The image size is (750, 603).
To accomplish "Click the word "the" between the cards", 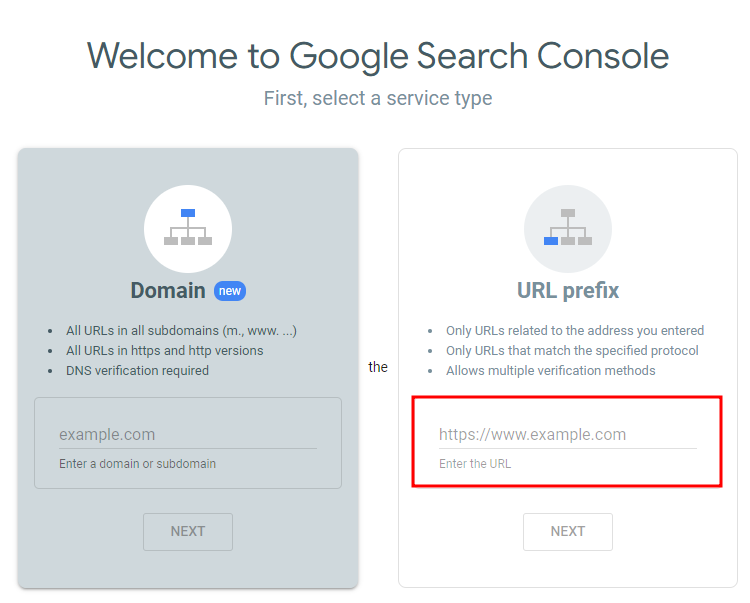I will tap(378, 367).
